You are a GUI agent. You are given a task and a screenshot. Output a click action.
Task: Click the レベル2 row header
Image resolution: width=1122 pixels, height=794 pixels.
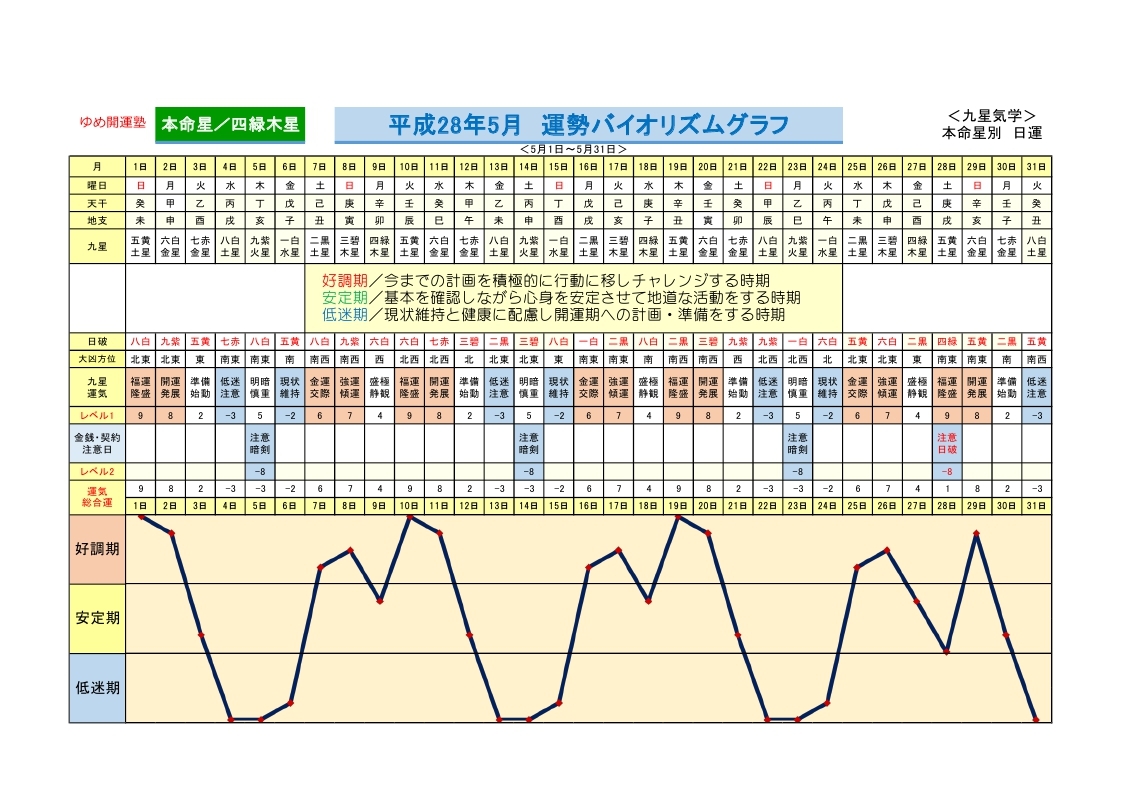pyautogui.click(x=97, y=470)
